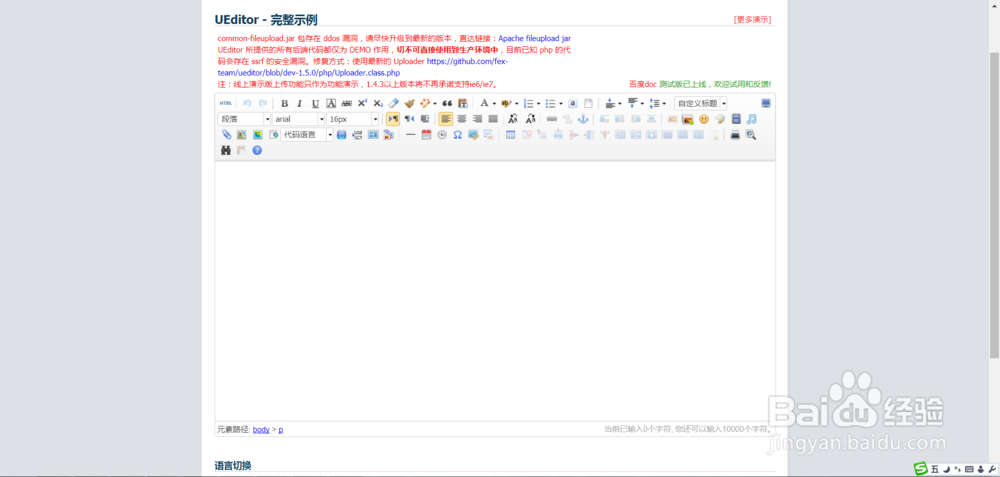Attach a file with paperclip icon
Viewport: 1000px width, 477px height.
point(226,135)
